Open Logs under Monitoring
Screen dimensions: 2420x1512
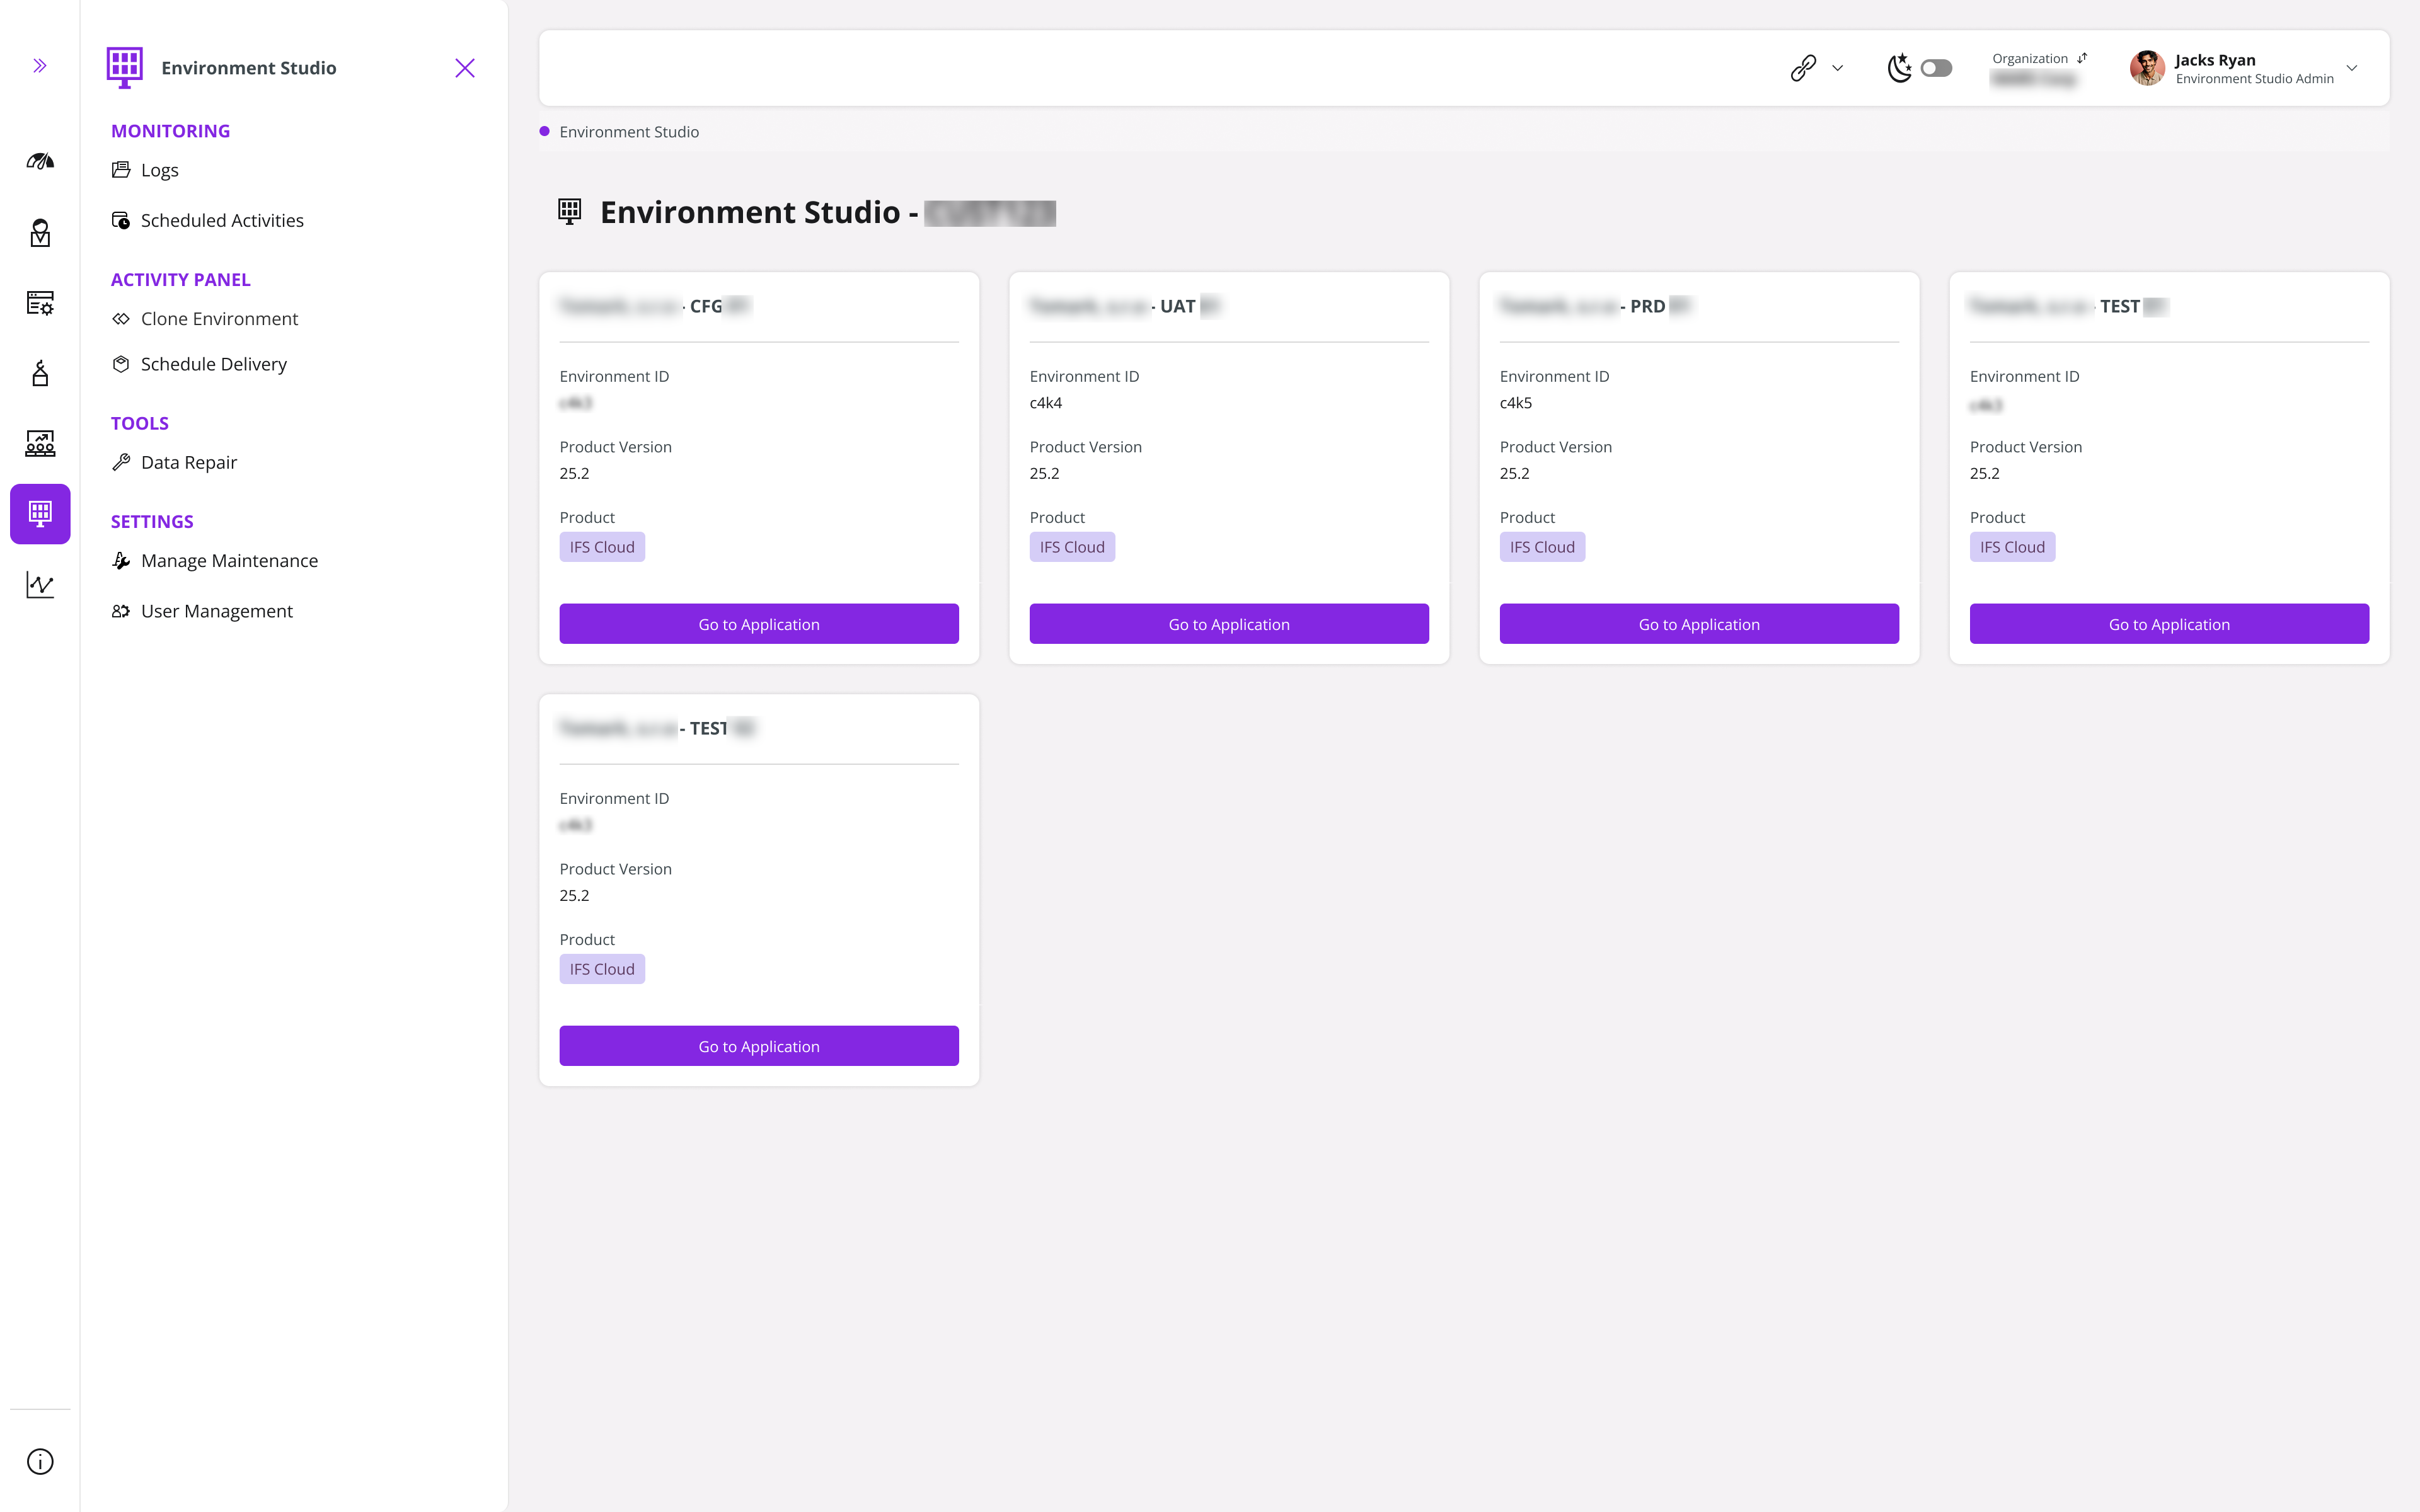160,170
